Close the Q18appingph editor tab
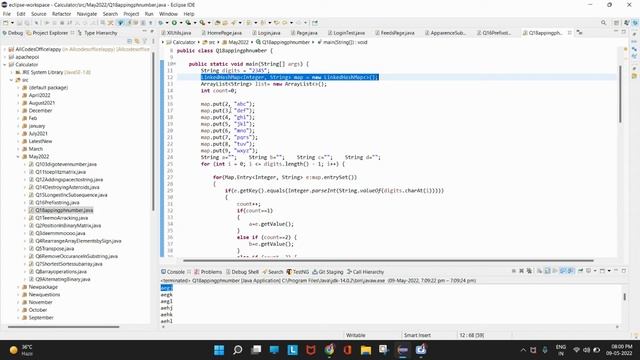This screenshot has height=360, width=640. pos(569,33)
